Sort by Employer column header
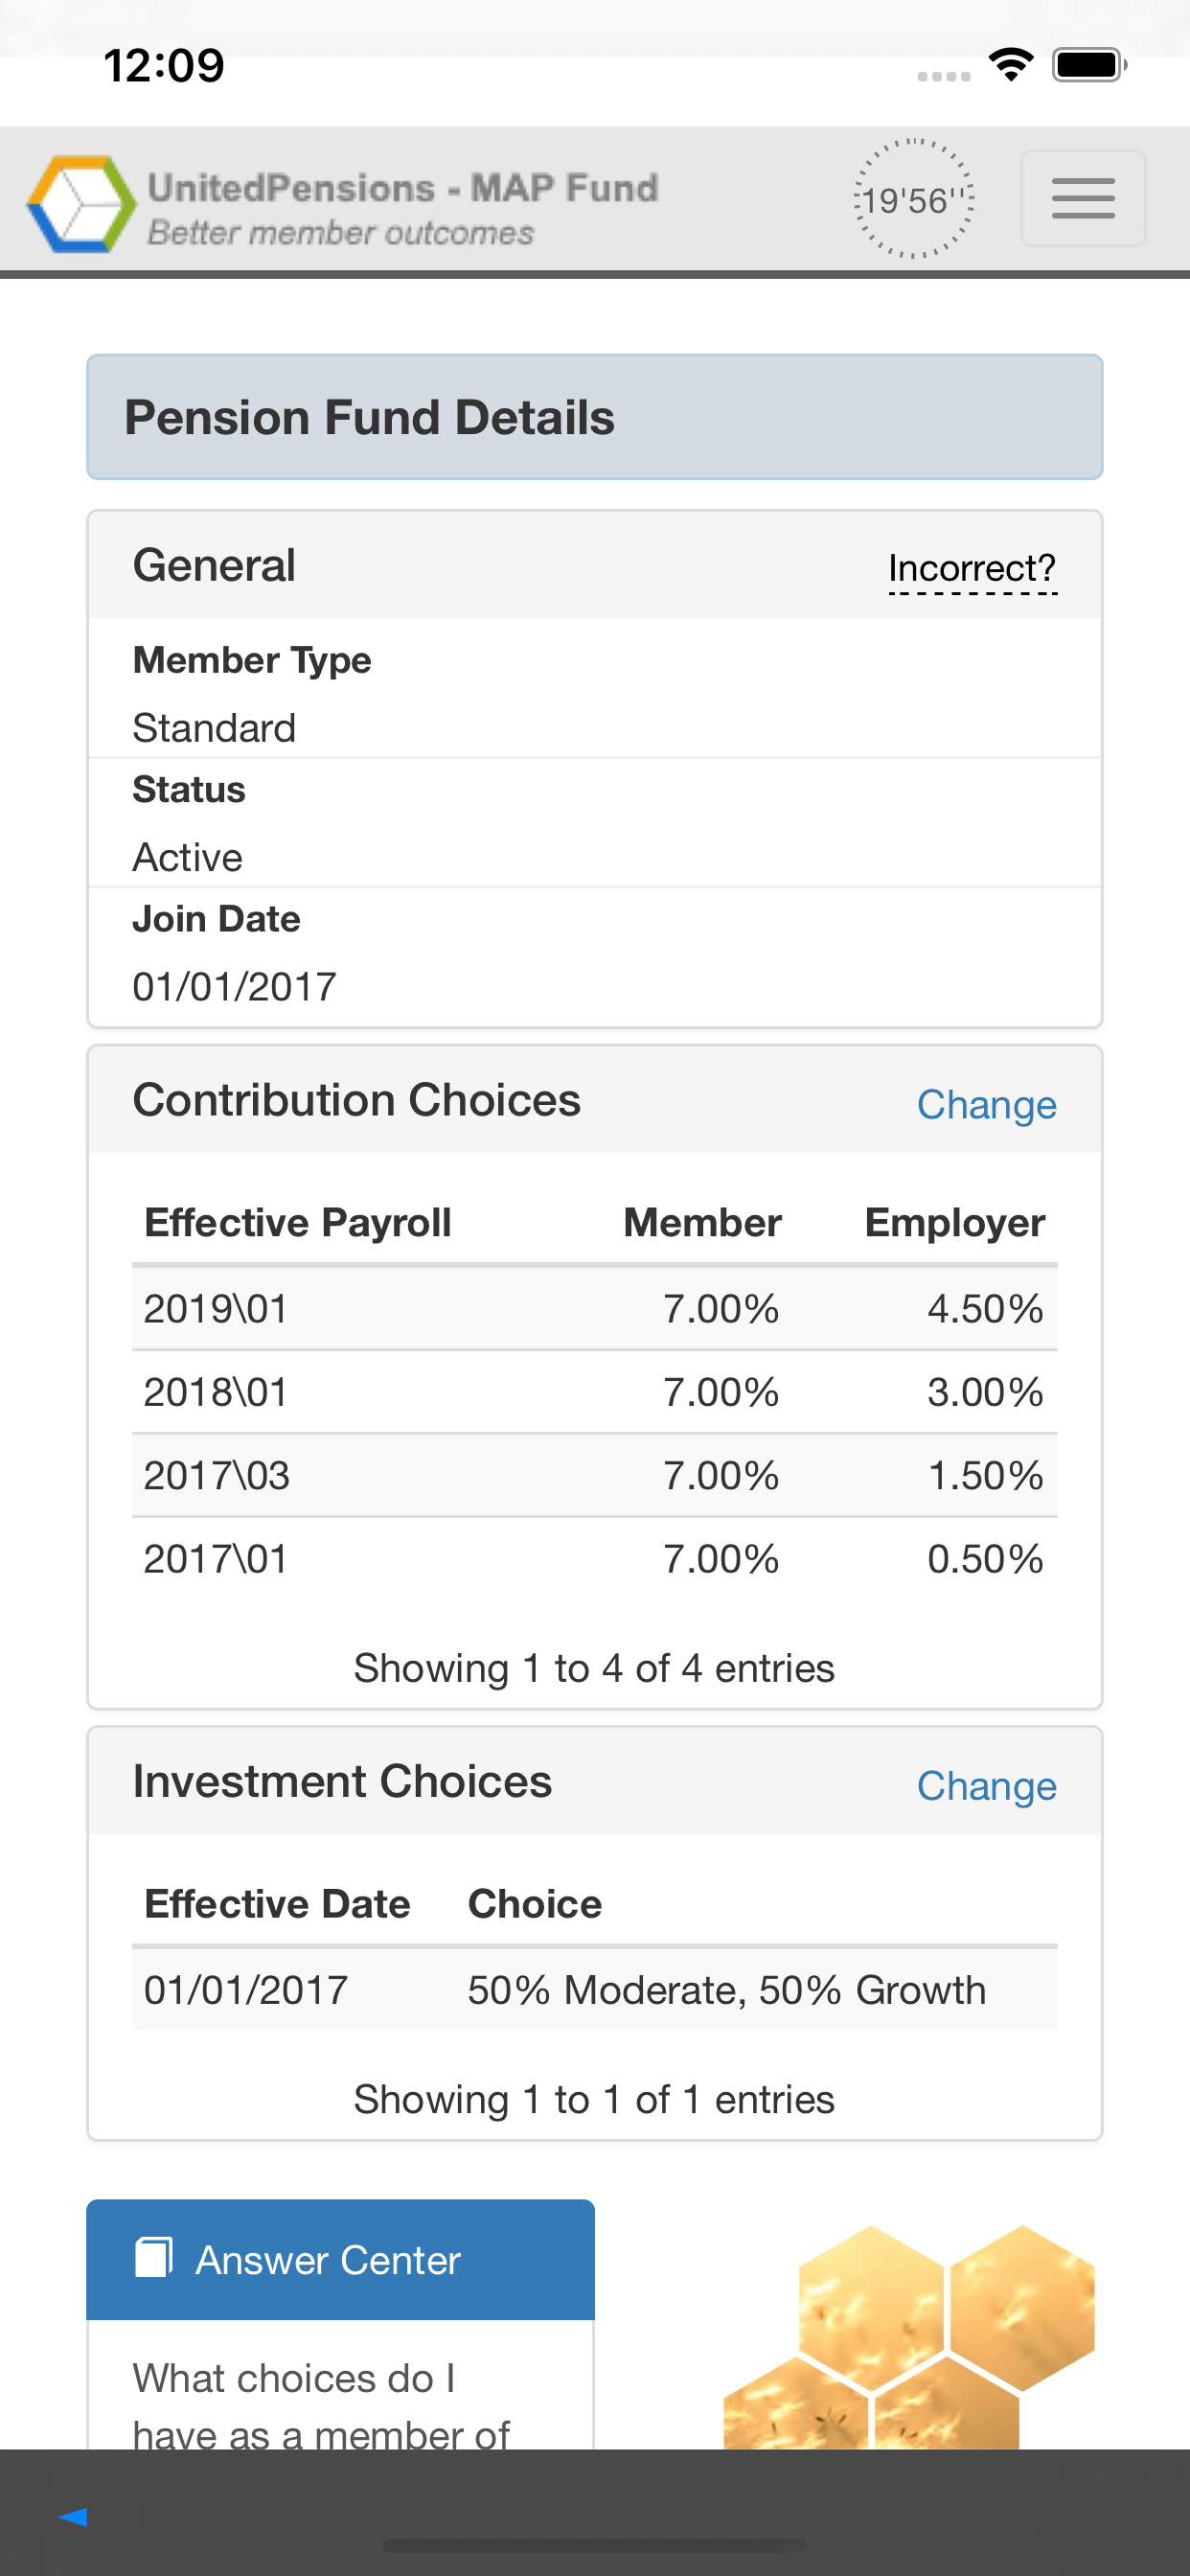The height and width of the screenshot is (2576, 1190). tap(954, 1222)
